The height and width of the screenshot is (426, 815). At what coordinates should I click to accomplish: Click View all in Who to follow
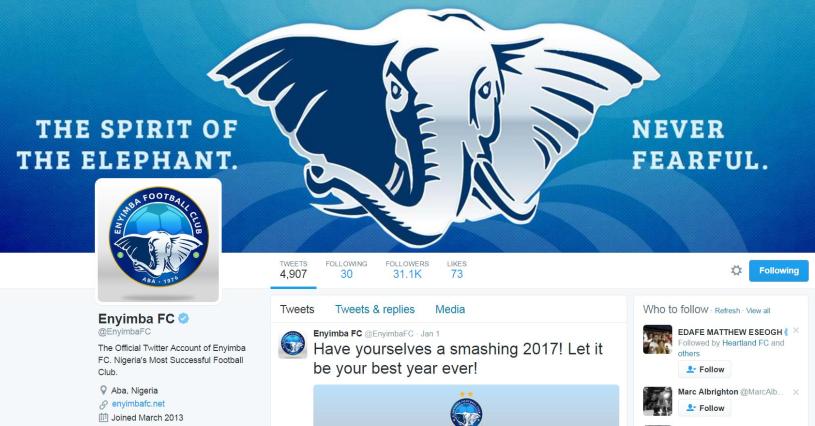(758, 311)
